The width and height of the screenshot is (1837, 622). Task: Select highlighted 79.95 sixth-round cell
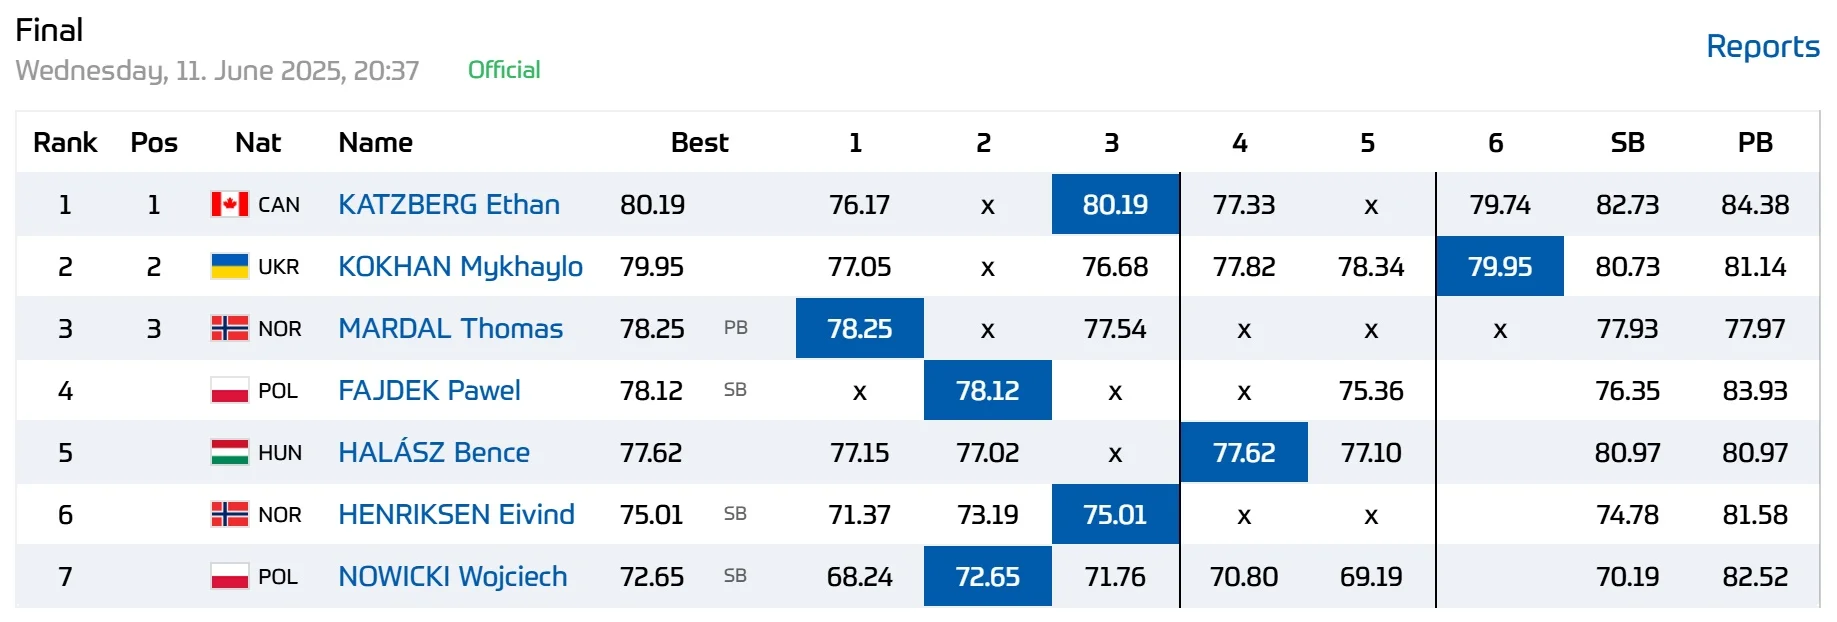[x=1499, y=267]
